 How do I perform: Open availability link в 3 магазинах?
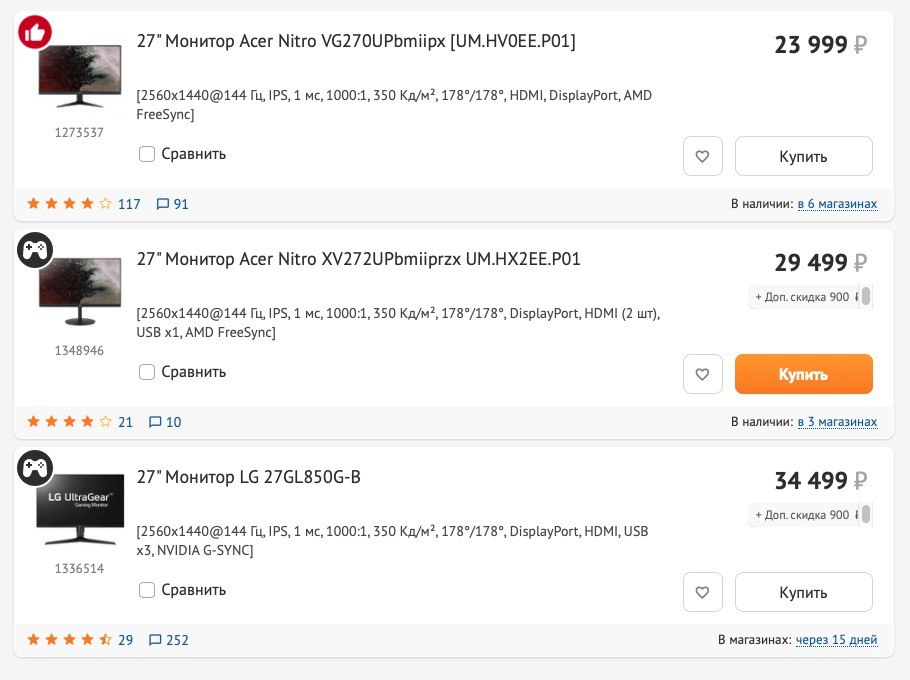(837, 422)
